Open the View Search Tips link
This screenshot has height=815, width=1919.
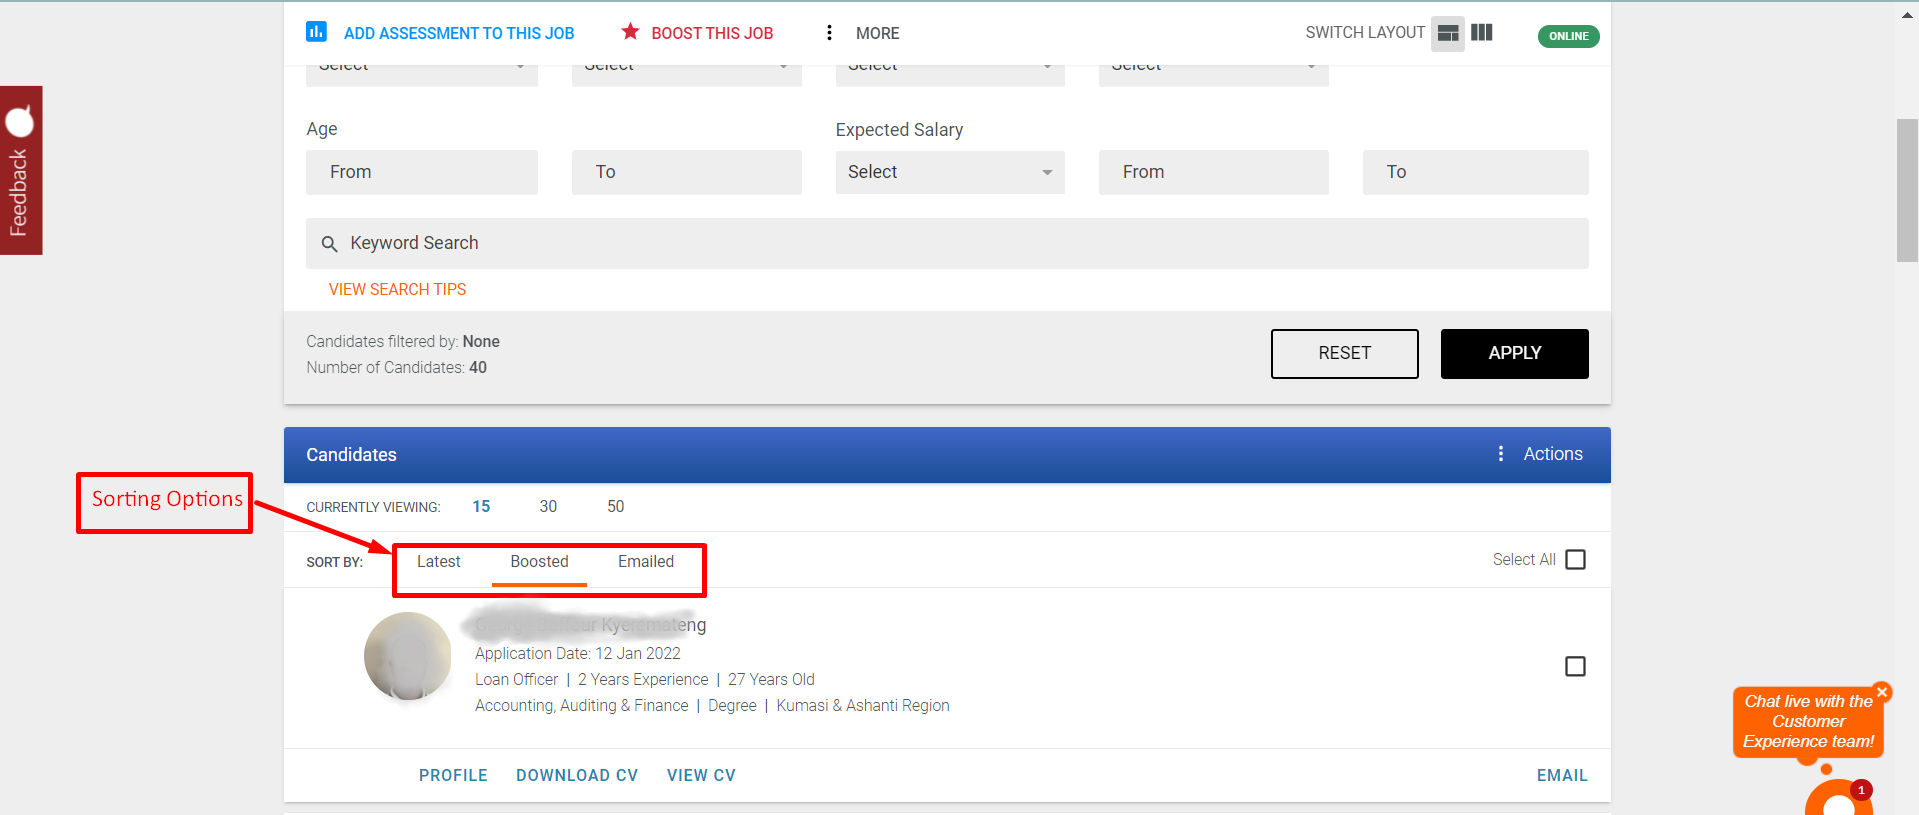(397, 289)
